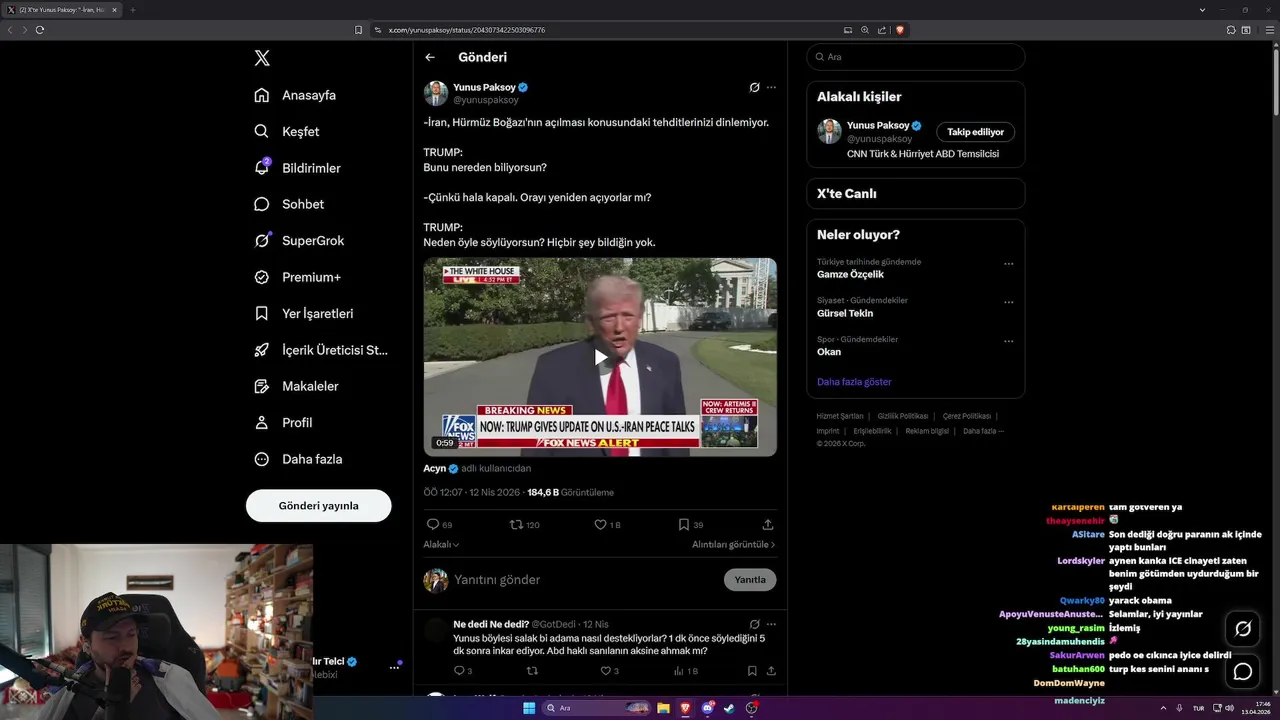Open Discord from the taskbar
Screen dimensions: 1280x720
[x=707, y=708]
